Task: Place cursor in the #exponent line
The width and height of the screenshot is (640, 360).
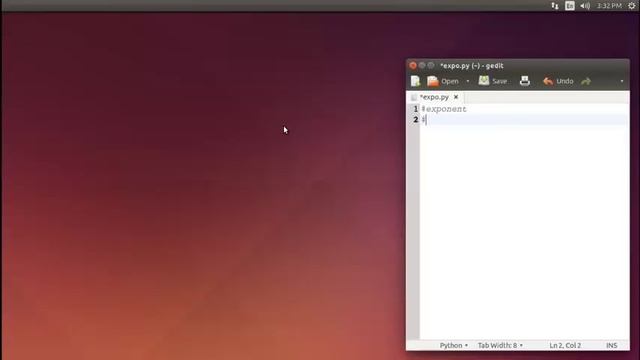Action: point(444,109)
